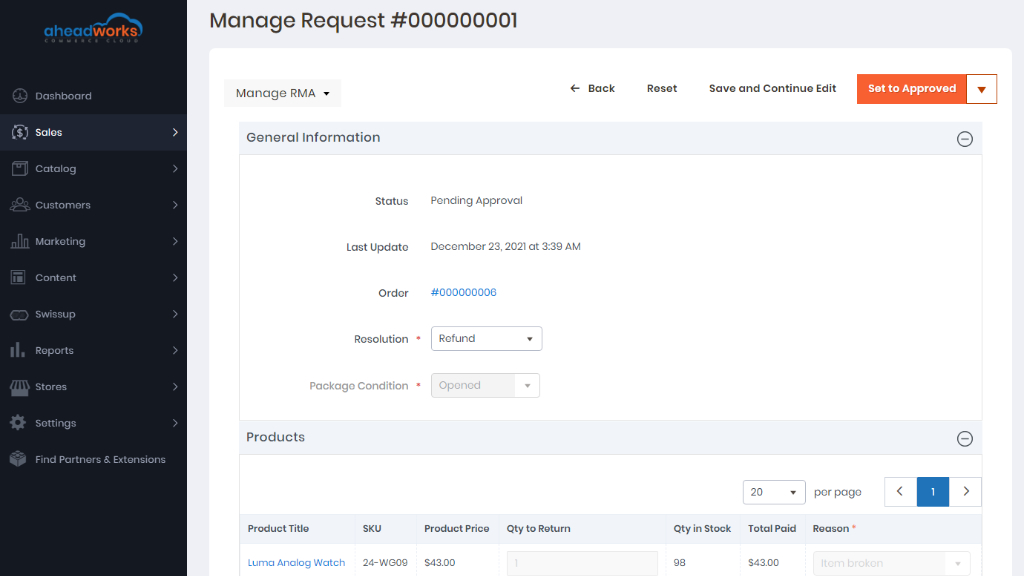Open the Set to Approved arrow dropdown
This screenshot has width=1024, height=576.
pos(982,89)
